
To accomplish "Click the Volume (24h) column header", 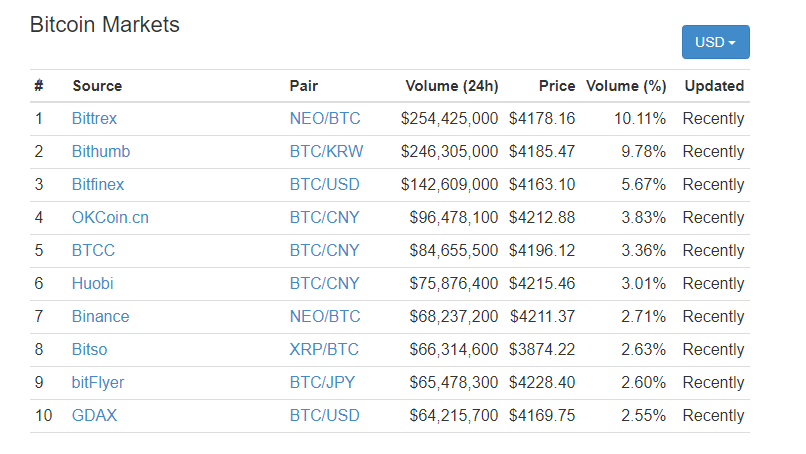I will [452, 86].
